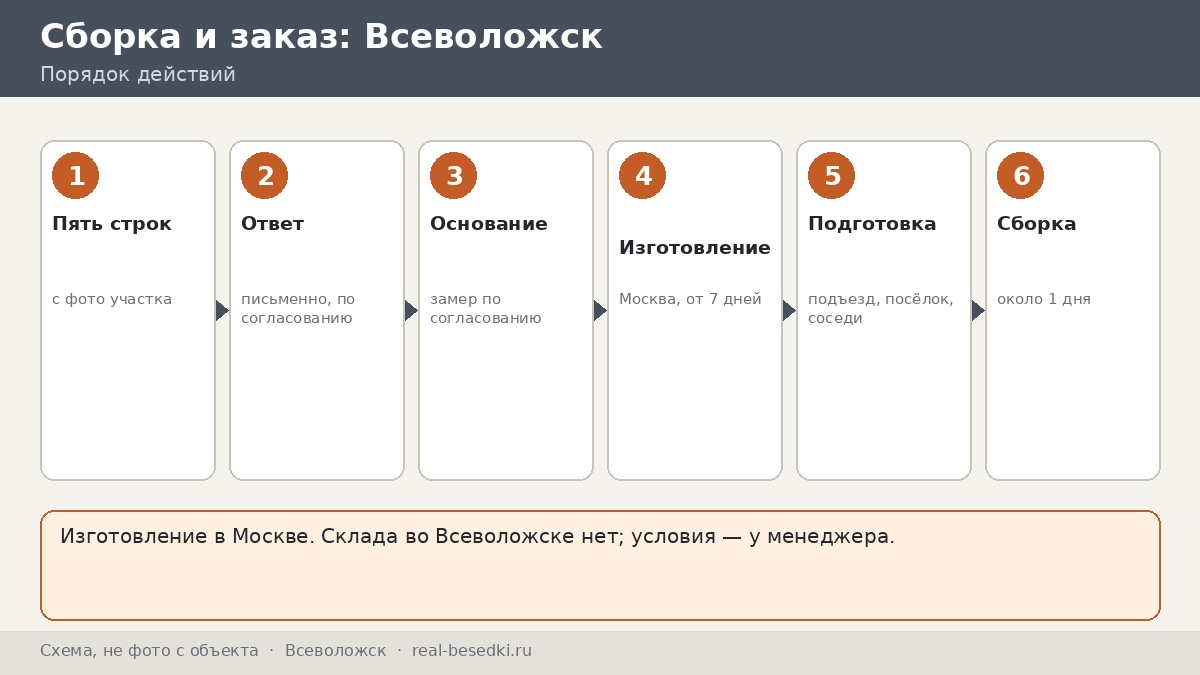
Task: Click the 'подъезд, посёлок, соседи' description
Action: [x=881, y=309]
